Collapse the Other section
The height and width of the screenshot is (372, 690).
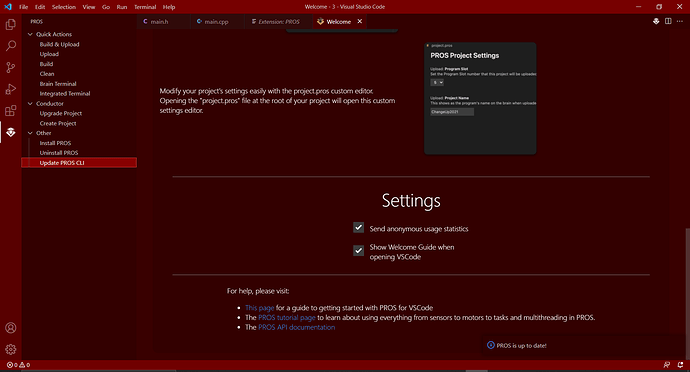pyautogui.click(x=30, y=133)
